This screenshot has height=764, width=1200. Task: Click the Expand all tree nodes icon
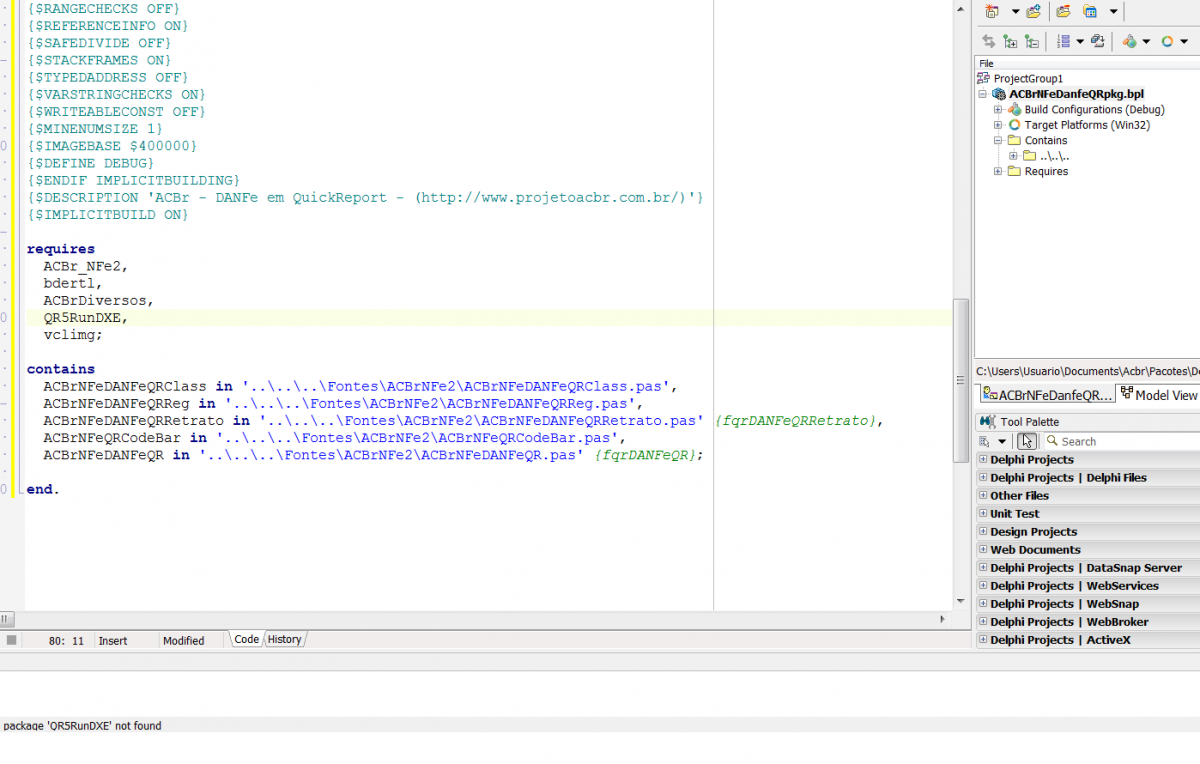click(1010, 41)
